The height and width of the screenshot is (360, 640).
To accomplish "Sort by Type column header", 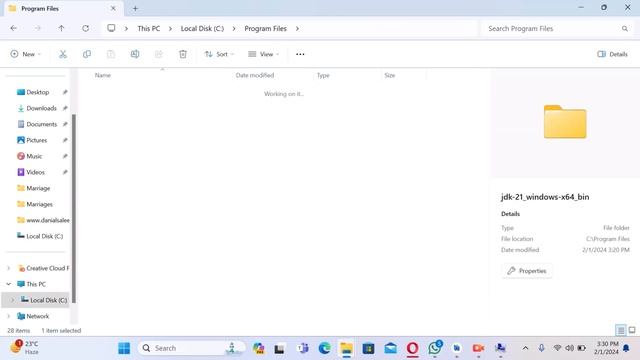I will [323, 75].
